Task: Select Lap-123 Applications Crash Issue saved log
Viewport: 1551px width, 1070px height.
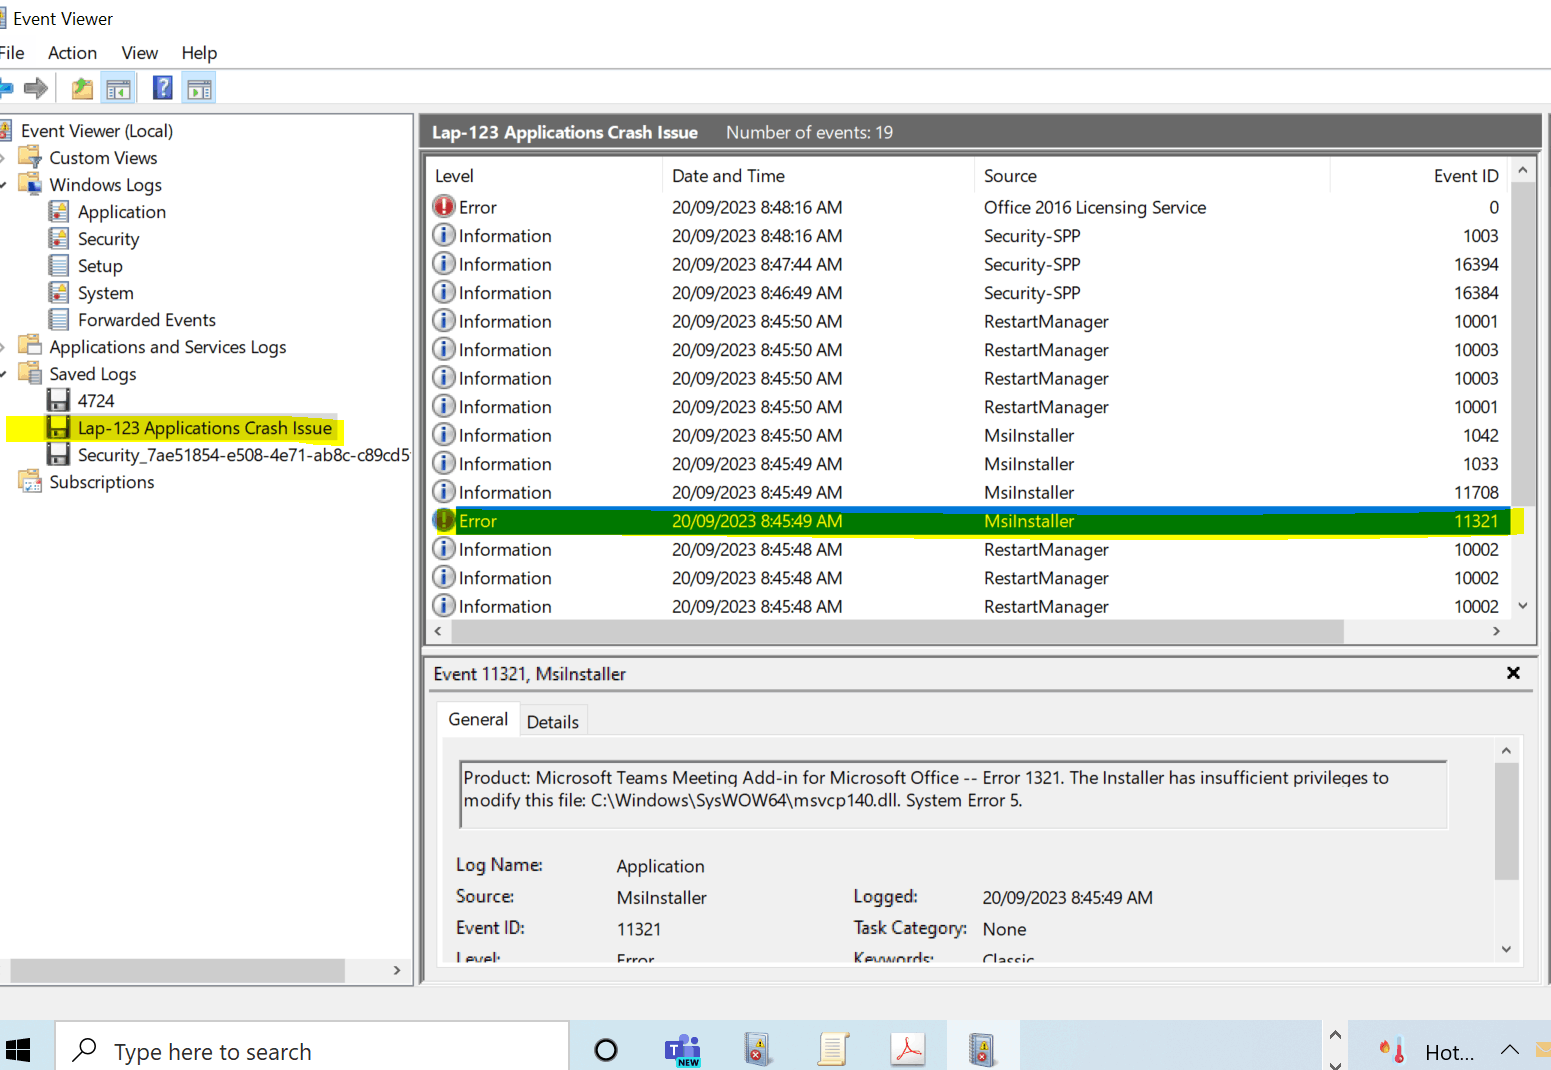Action: click(205, 428)
